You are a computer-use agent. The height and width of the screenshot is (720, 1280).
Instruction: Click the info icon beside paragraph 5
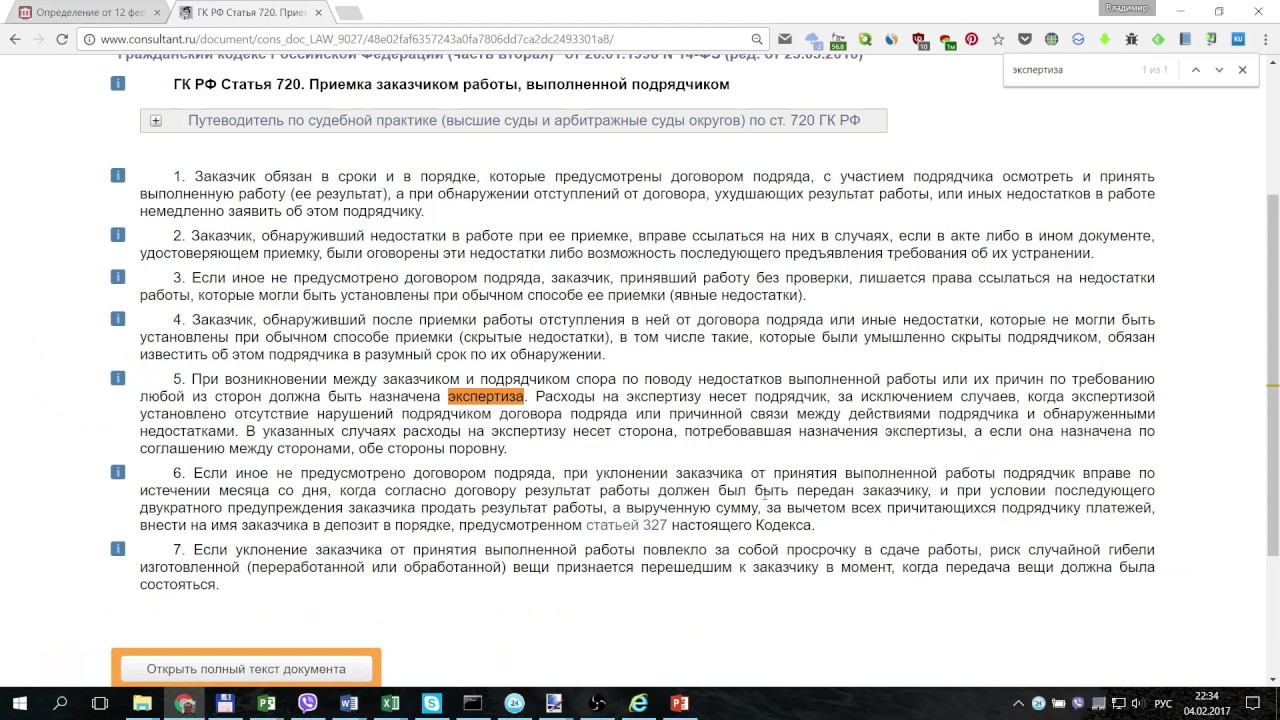click(x=118, y=378)
